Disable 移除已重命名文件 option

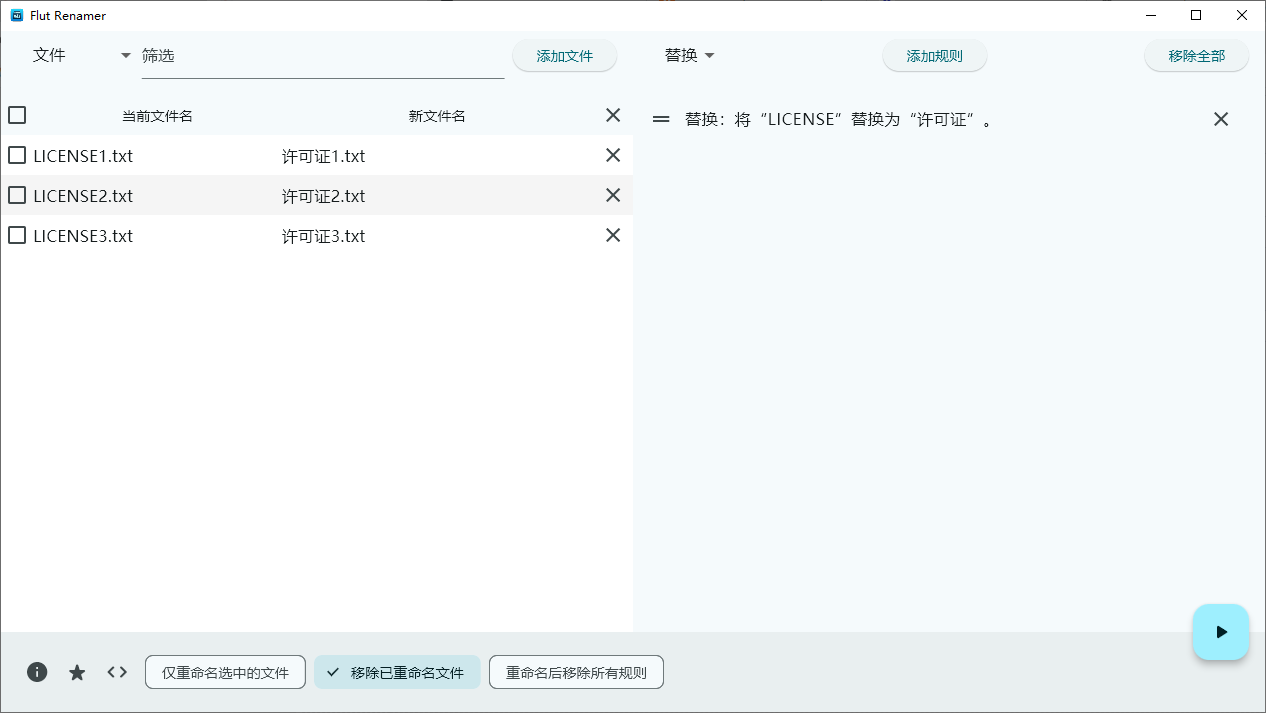(397, 672)
